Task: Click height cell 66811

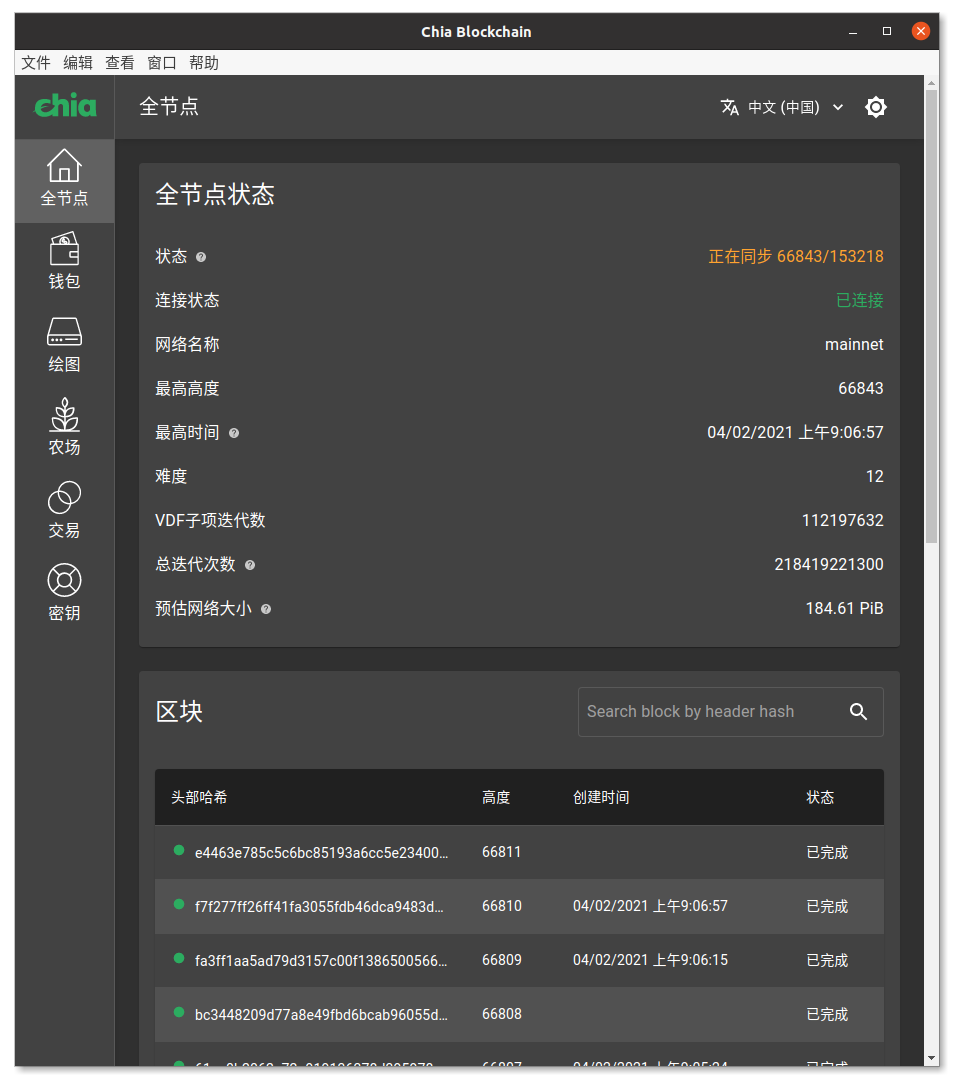Action: (x=502, y=852)
